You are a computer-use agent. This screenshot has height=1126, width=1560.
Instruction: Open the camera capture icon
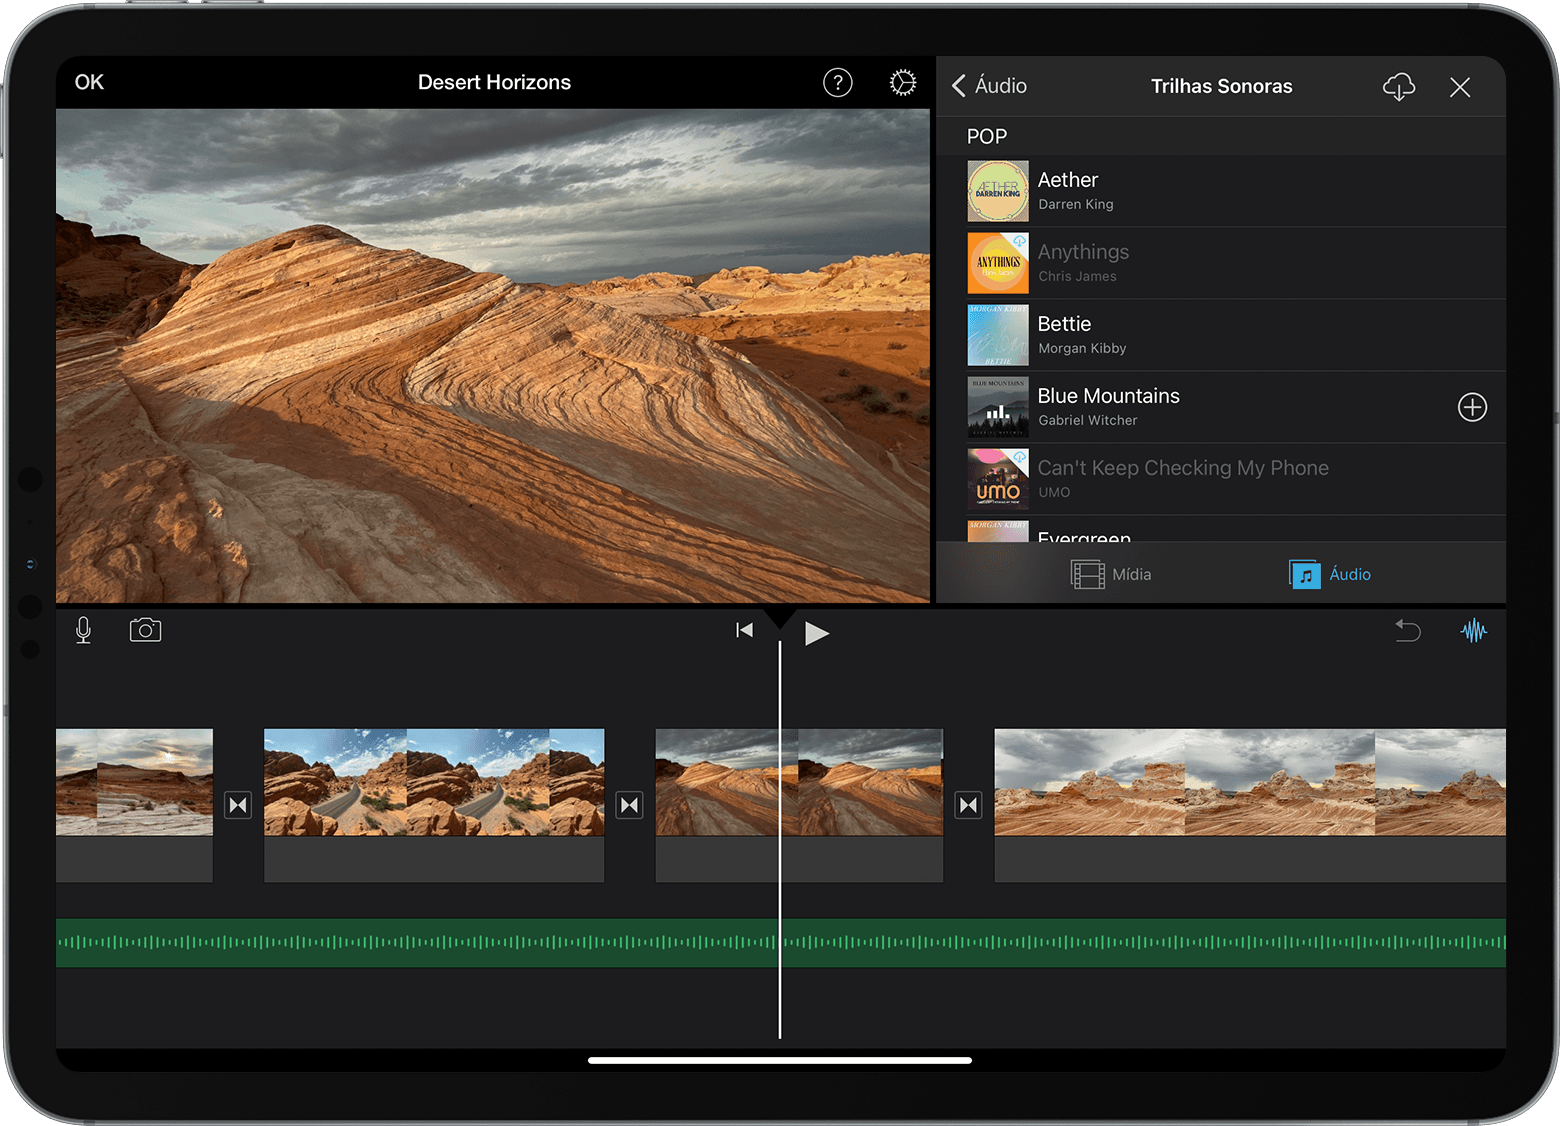[145, 630]
